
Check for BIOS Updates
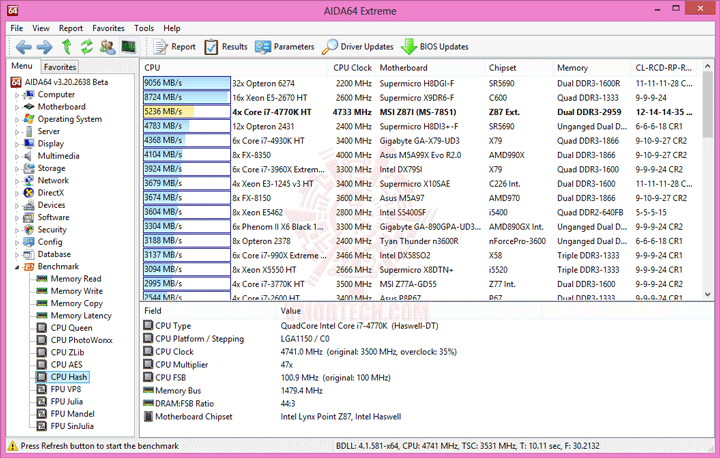pyautogui.click(x=435, y=47)
